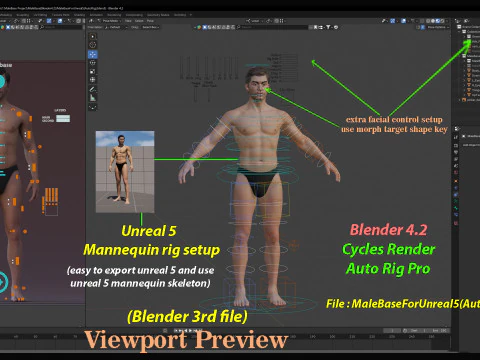This screenshot has width=480, height=360.
Task: Pick the Scale tool
Action: (93, 71)
